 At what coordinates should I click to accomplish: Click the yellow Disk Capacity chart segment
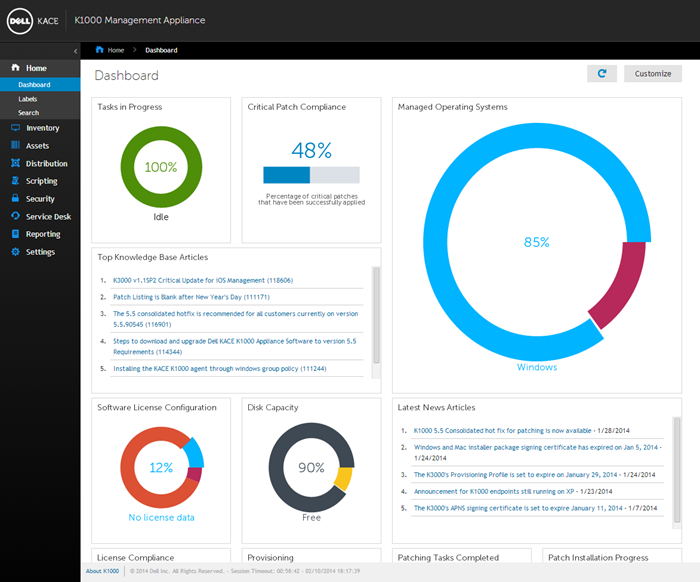tap(344, 478)
